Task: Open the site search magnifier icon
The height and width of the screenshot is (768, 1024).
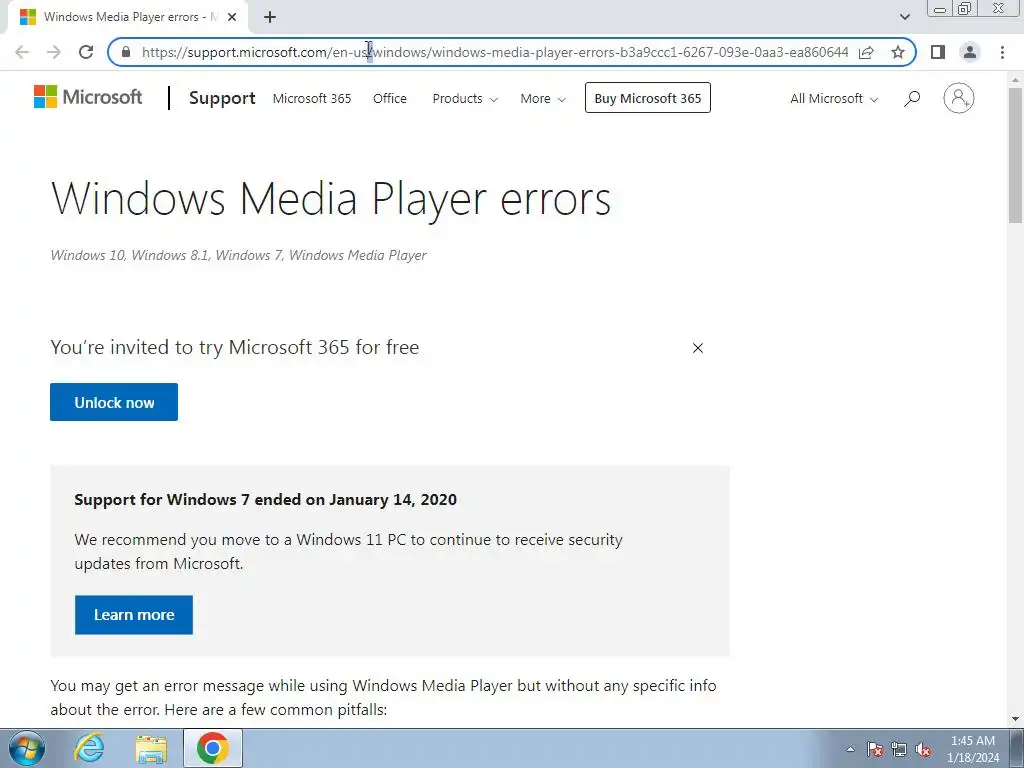Action: pos(912,99)
